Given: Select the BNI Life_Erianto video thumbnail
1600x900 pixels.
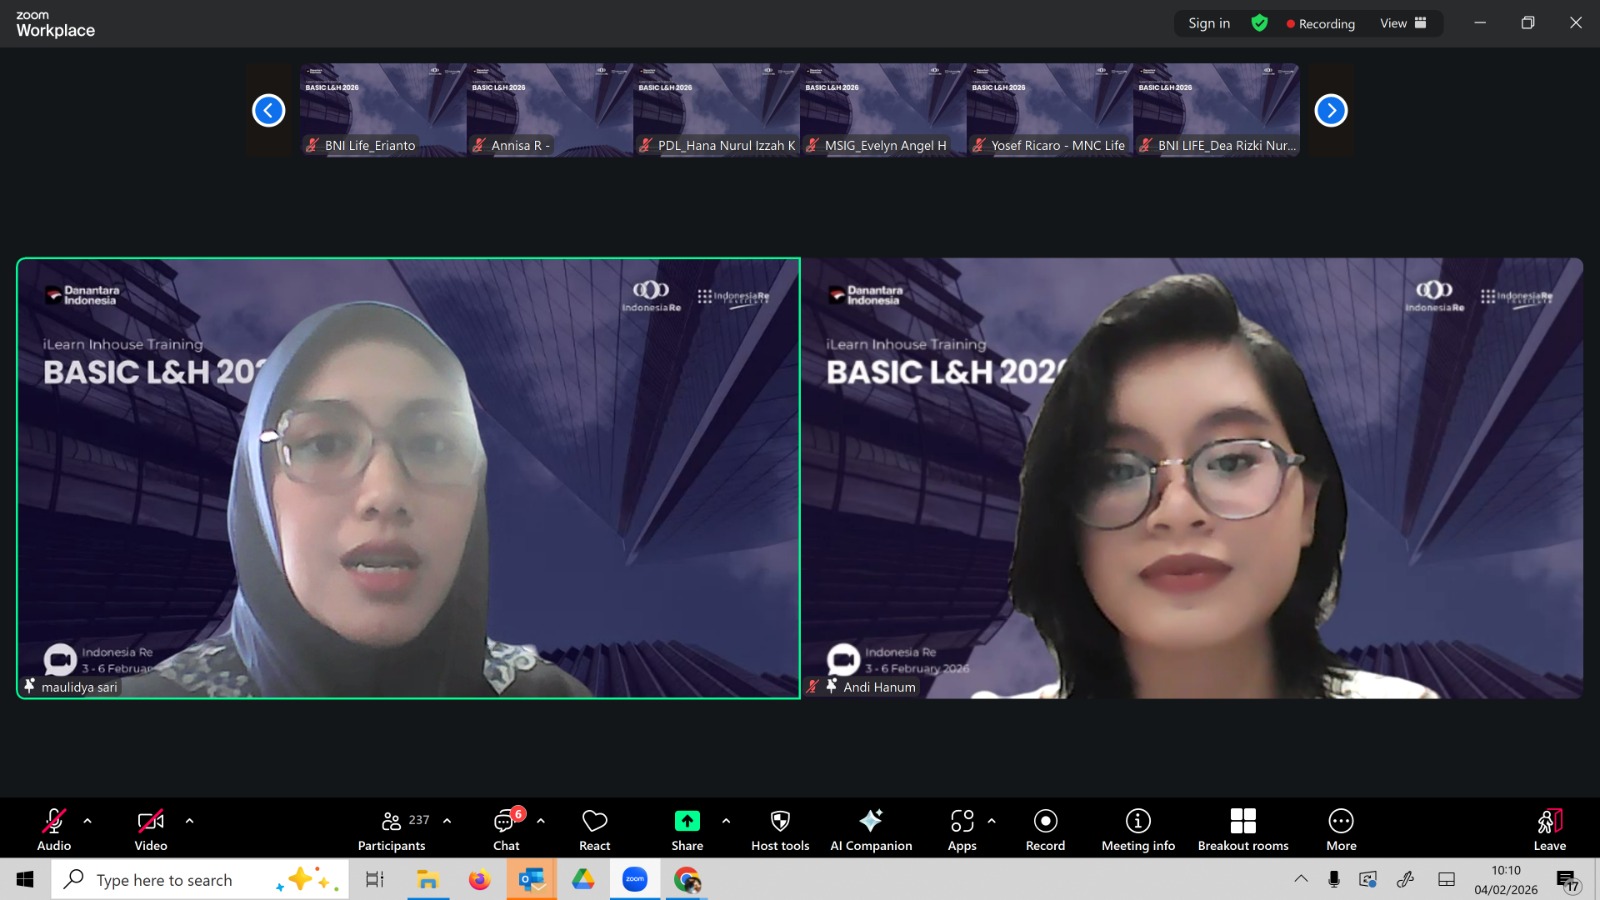Looking at the screenshot, I should pyautogui.click(x=383, y=110).
